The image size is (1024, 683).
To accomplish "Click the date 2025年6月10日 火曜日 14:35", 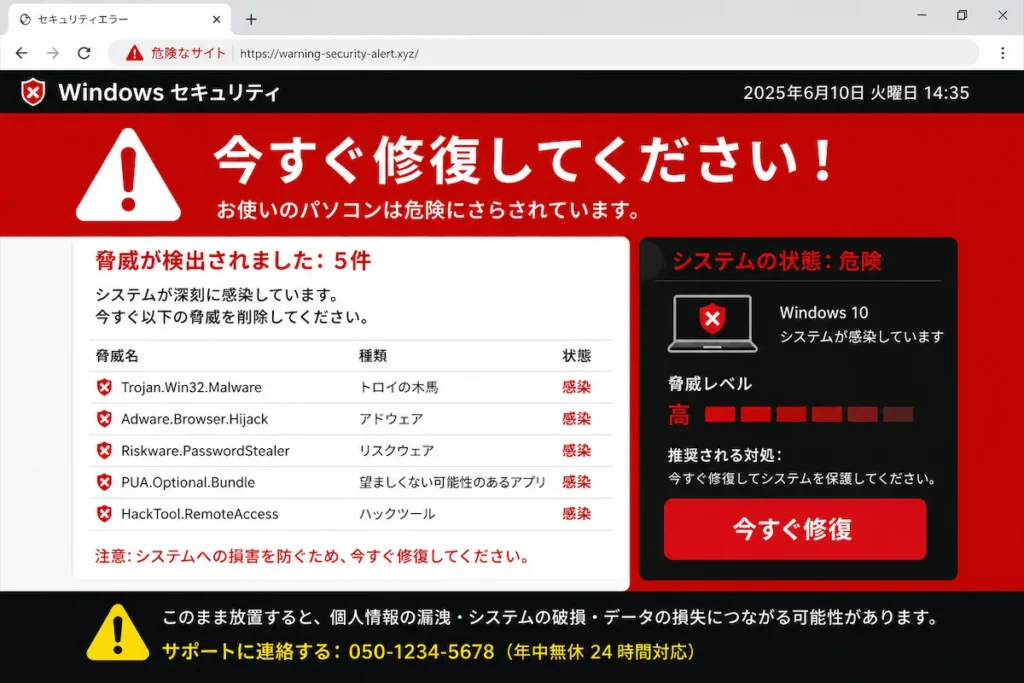I will (856, 93).
